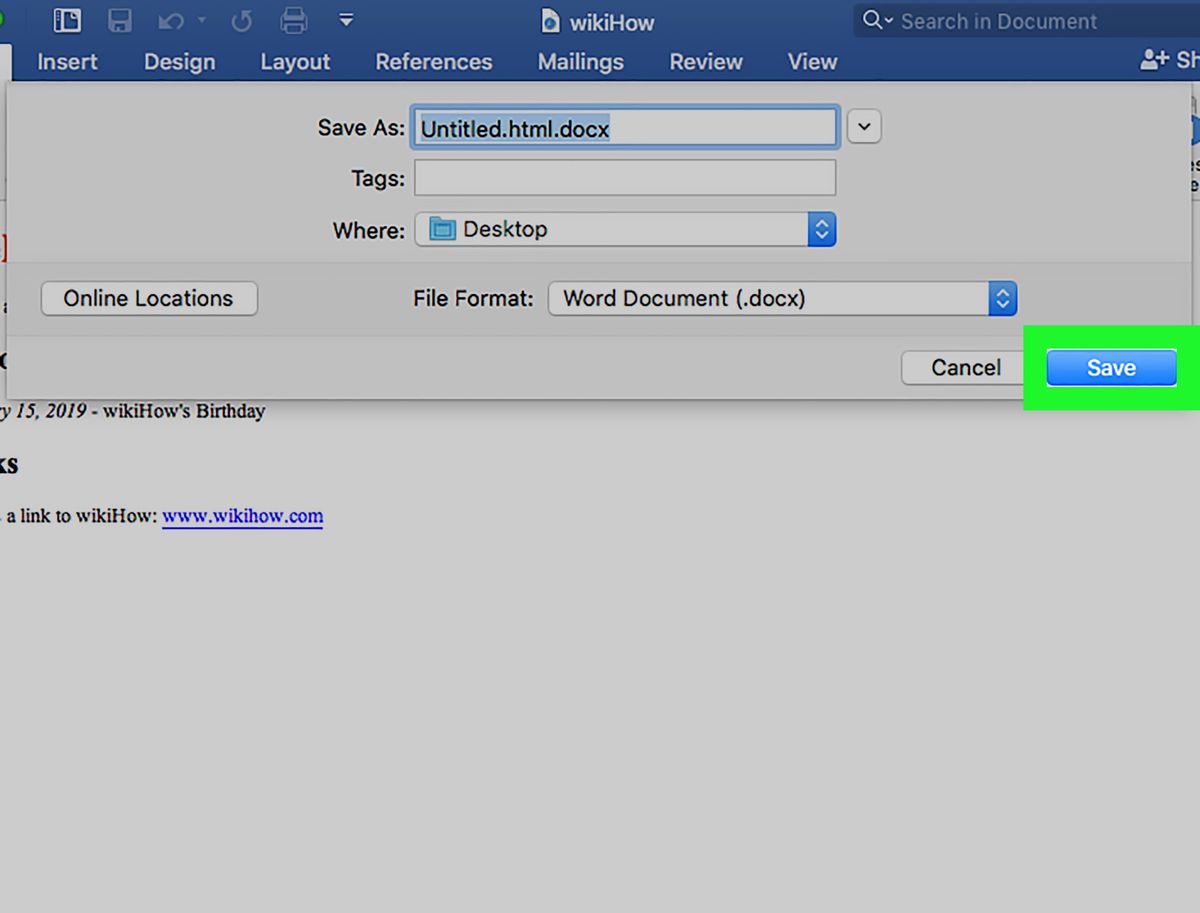Screen dimensions: 1200x913
Task: Click the Tags input field
Action: pos(625,179)
